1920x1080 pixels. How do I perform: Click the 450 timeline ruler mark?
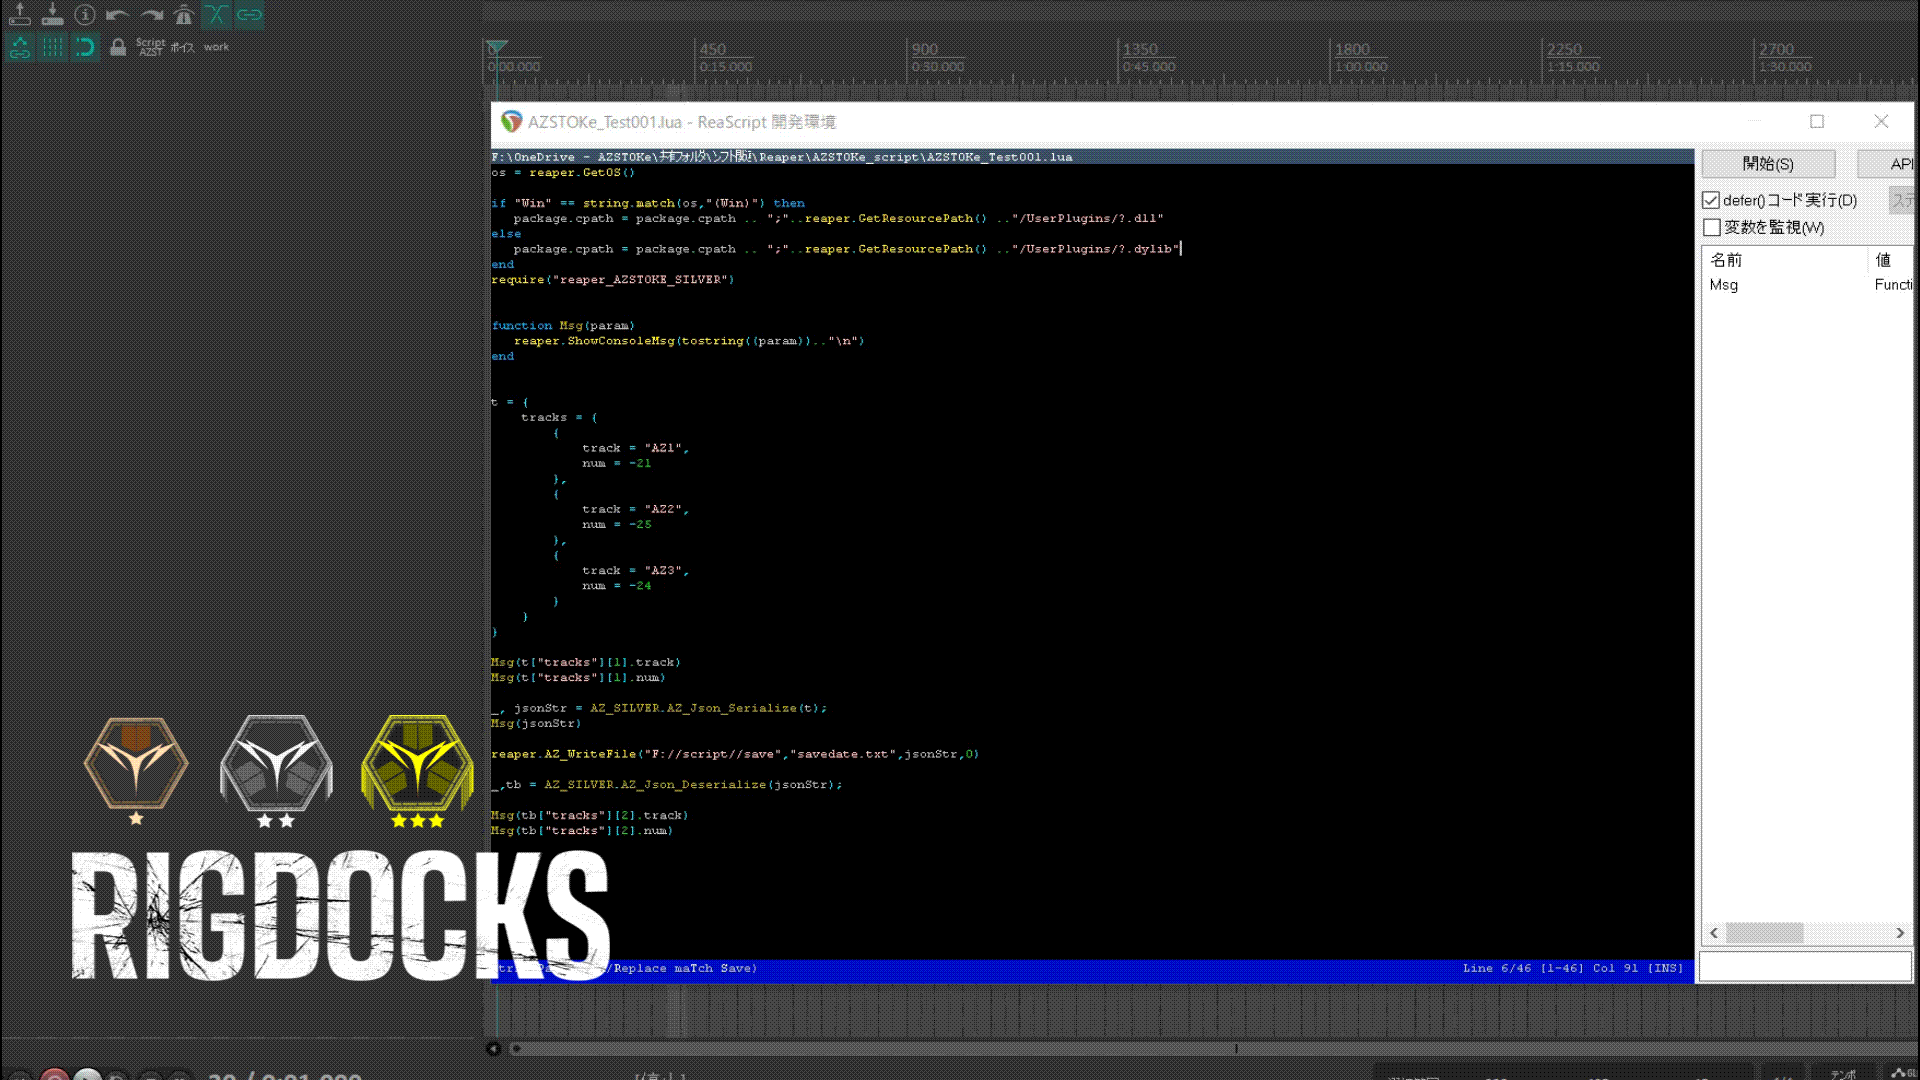(713, 49)
